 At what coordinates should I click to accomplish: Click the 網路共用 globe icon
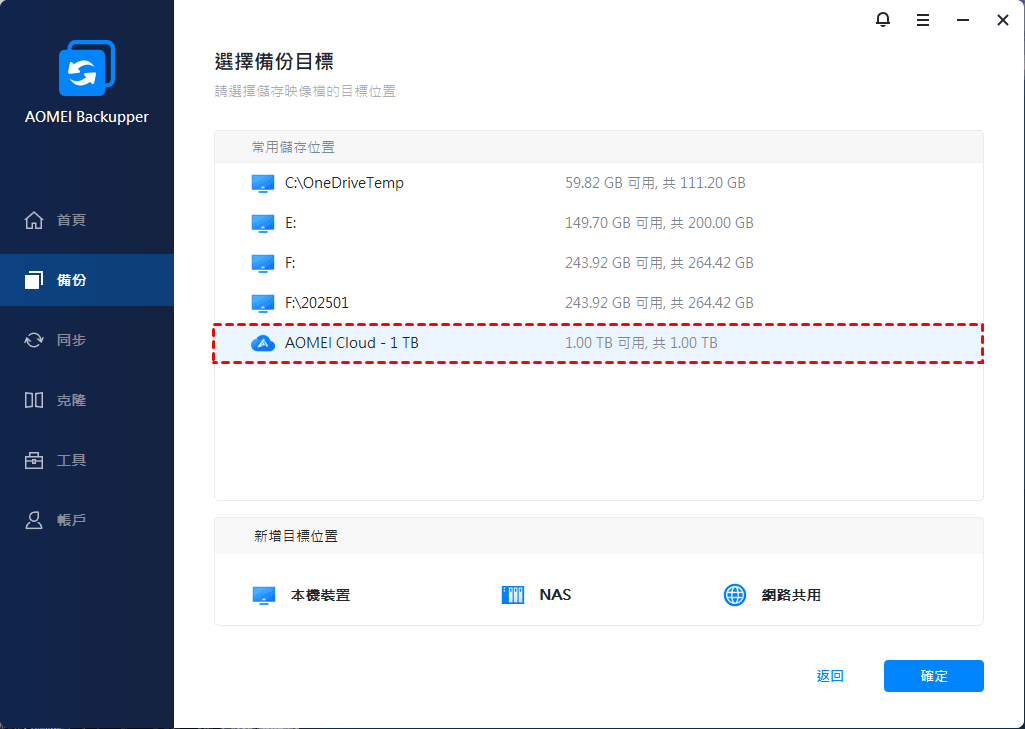point(735,595)
